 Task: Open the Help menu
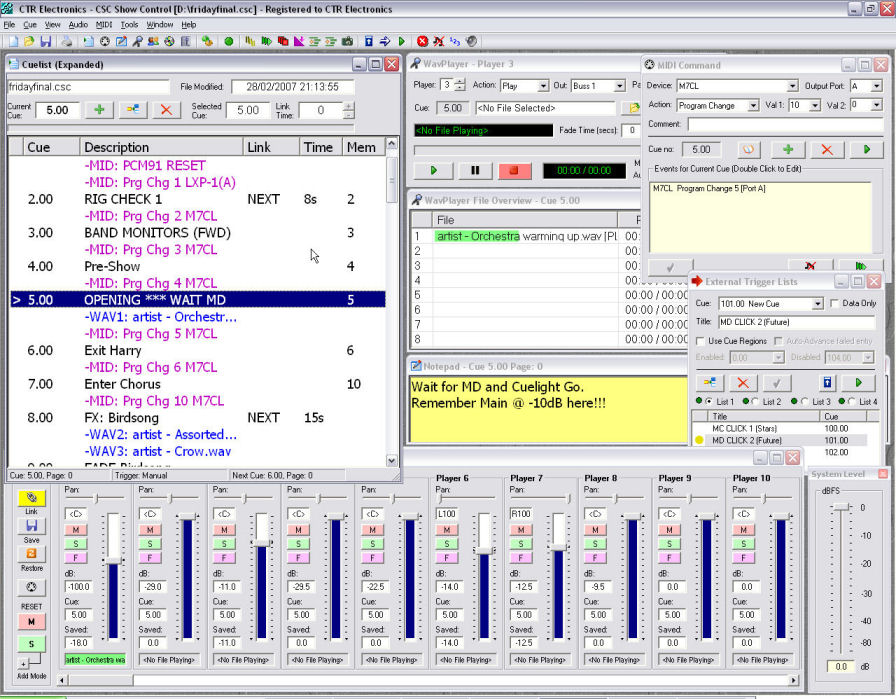pyautogui.click(x=189, y=25)
